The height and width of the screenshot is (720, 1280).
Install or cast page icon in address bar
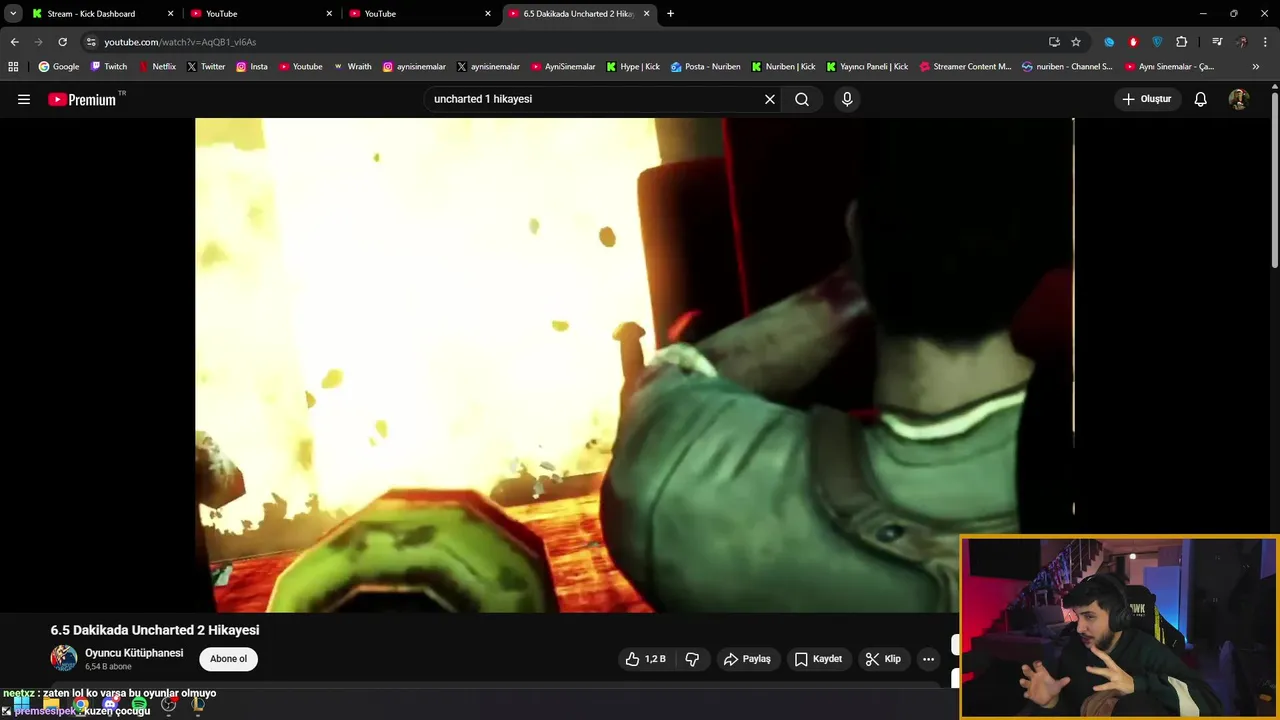(x=1054, y=42)
